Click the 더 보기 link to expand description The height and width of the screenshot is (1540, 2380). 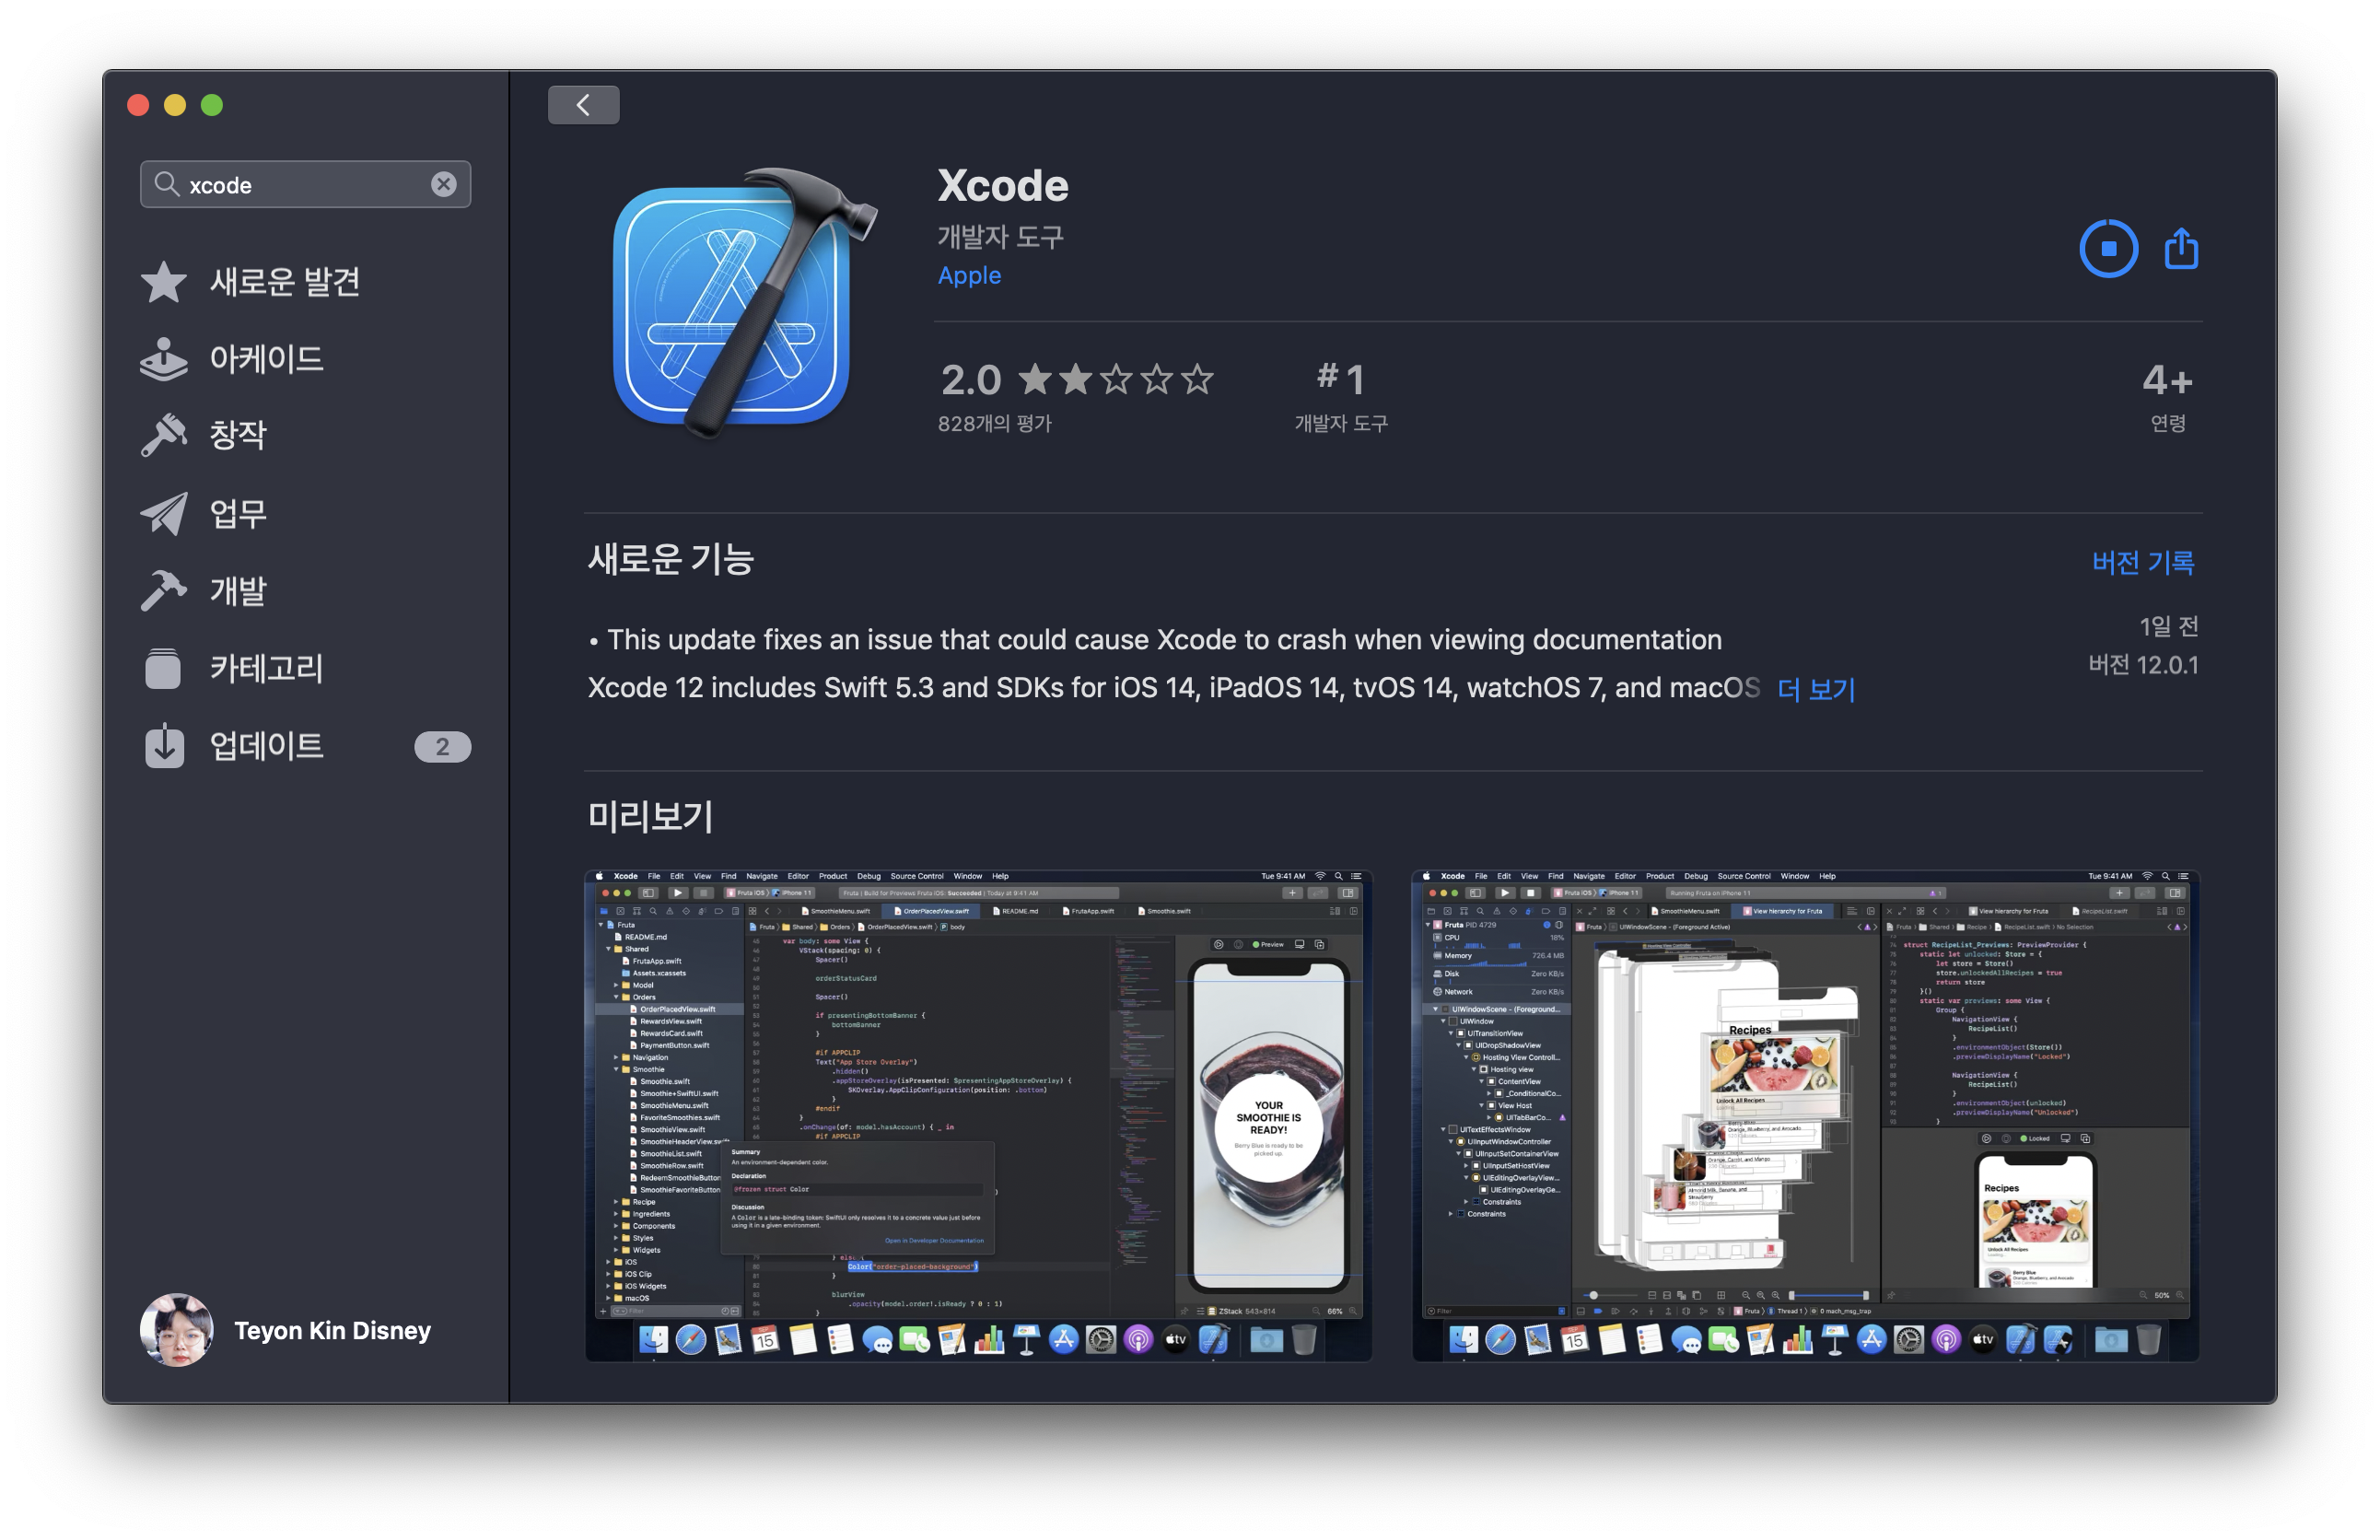tap(1811, 687)
